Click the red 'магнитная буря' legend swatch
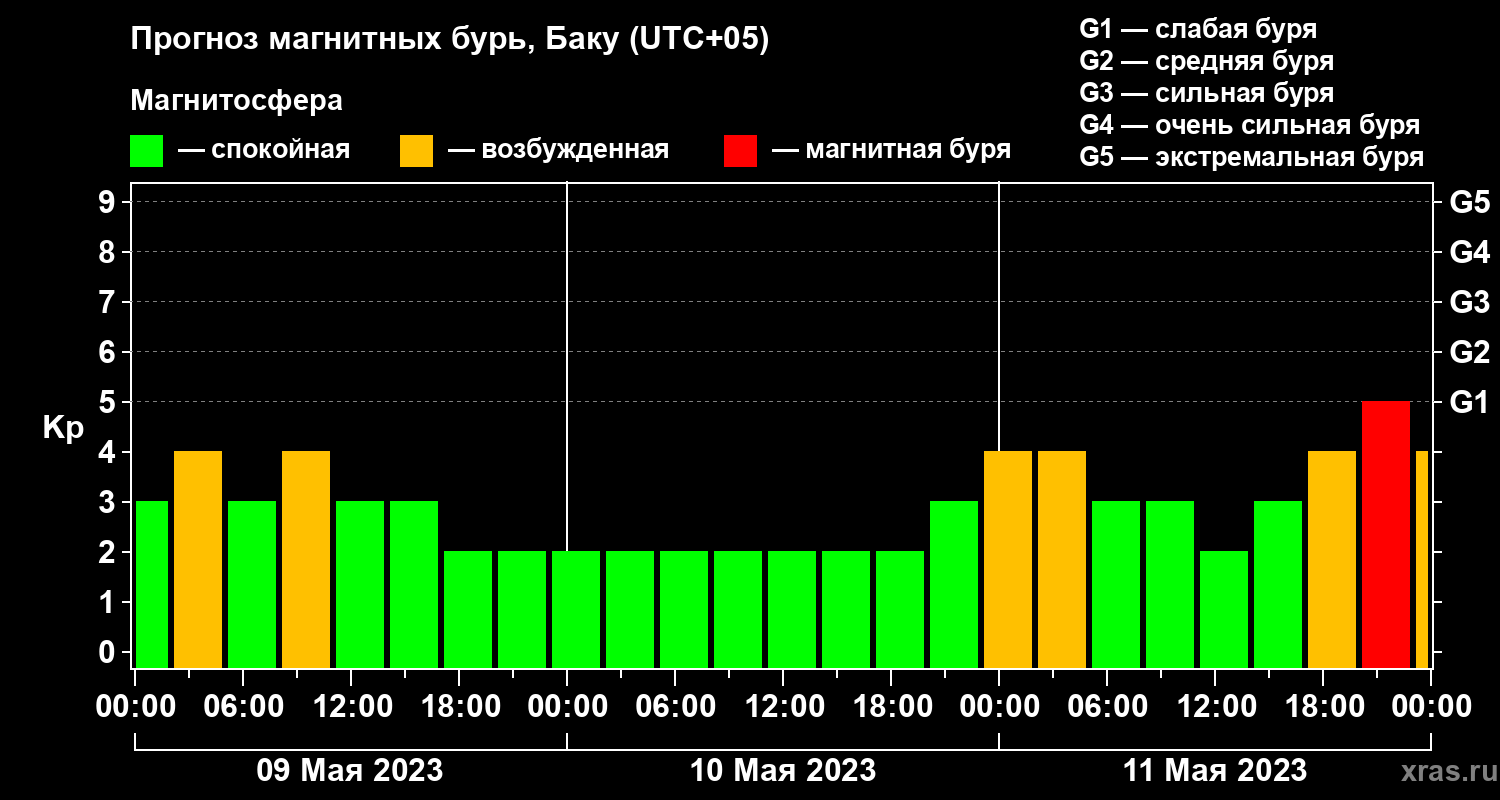Screen dimensions: 1500x800 [740, 151]
